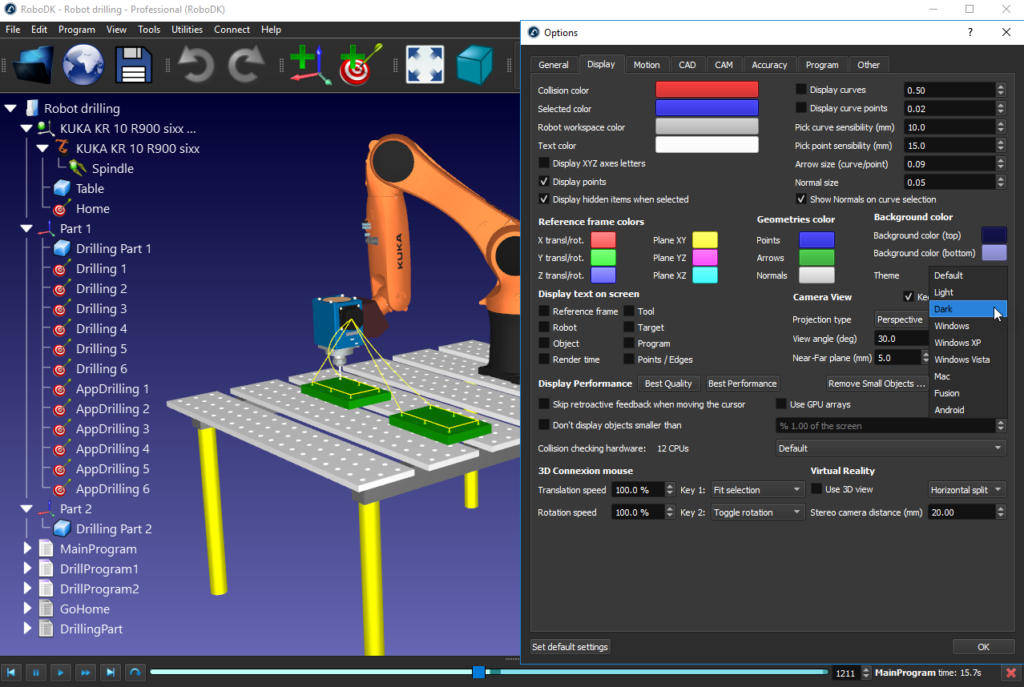1024x687 pixels.
Task: Click the Add target icon in toolbar
Action: point(357,66)
